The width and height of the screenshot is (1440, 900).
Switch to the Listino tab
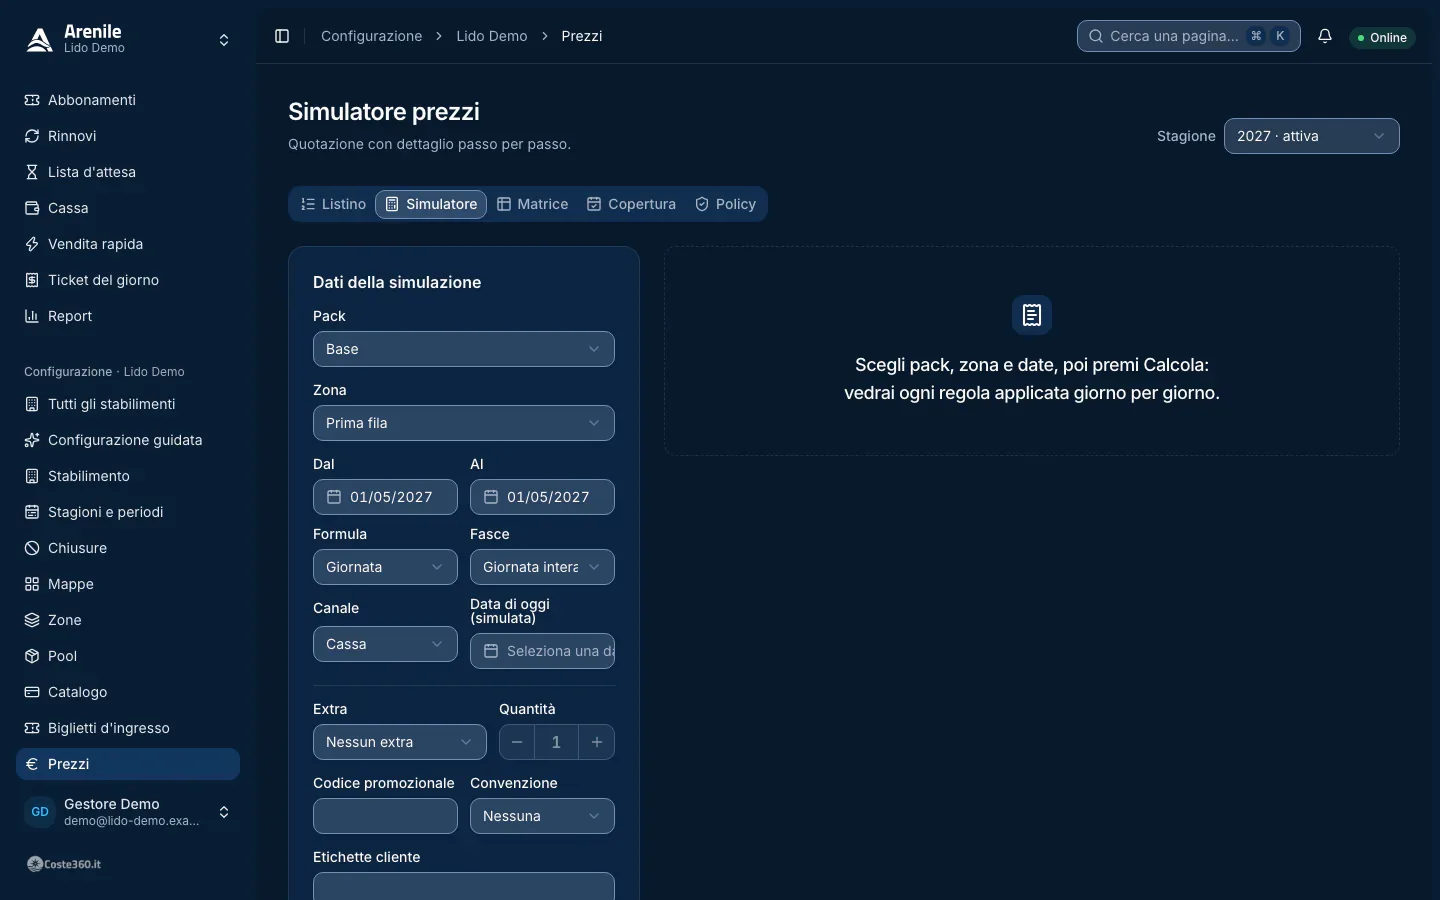(333, 204)
